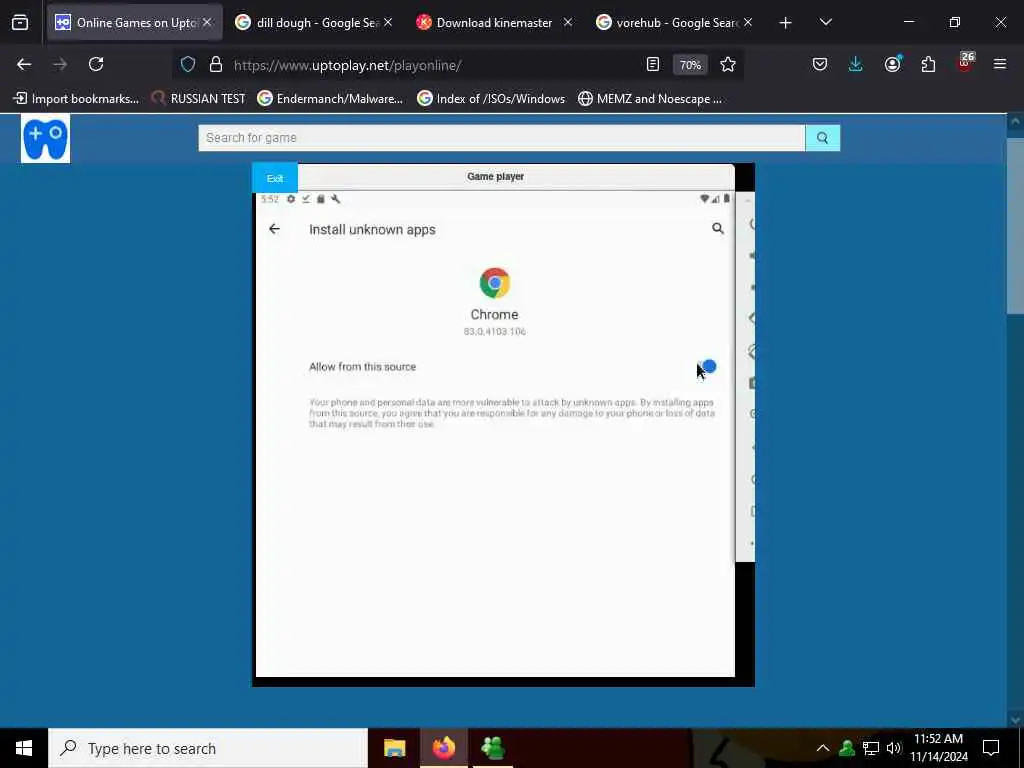
Task: Save page to Pocket
Action: (820, 64)
